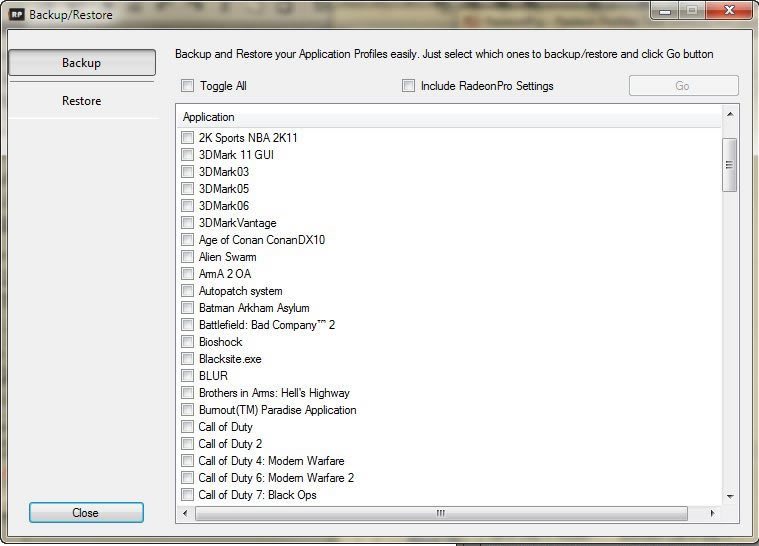Tick the 3DMark03 checkbox

point(187,171)
